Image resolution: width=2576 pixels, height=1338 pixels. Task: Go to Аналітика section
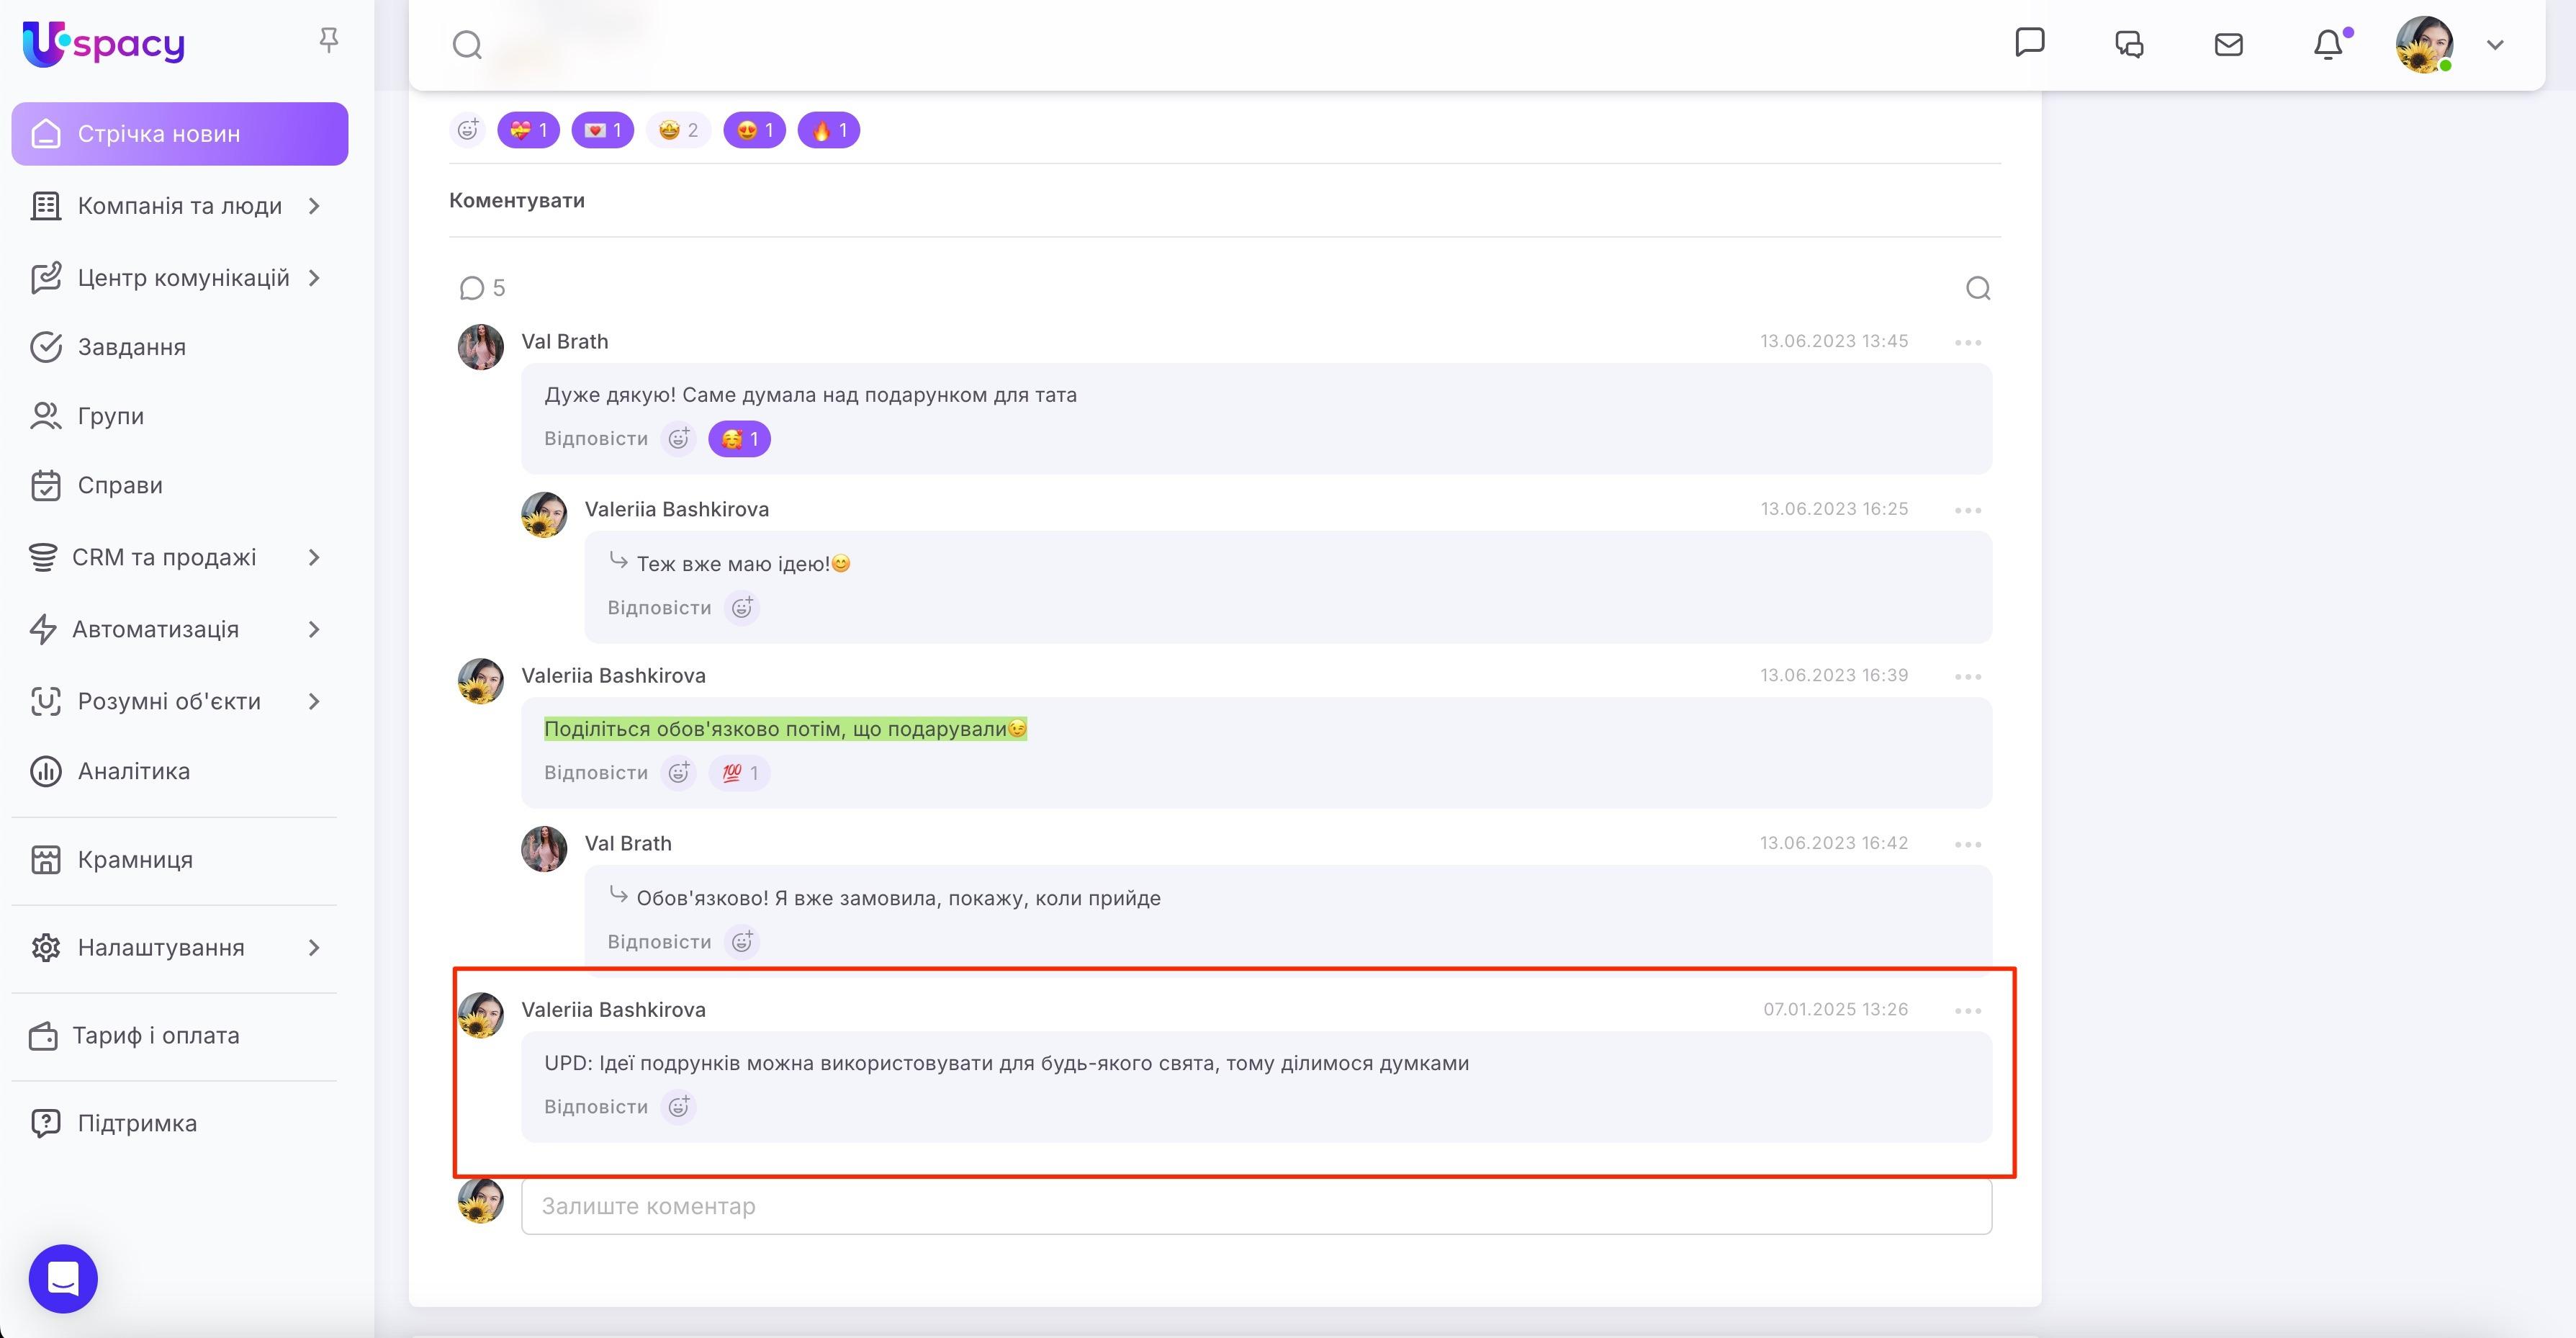click(x=134, y=771)
